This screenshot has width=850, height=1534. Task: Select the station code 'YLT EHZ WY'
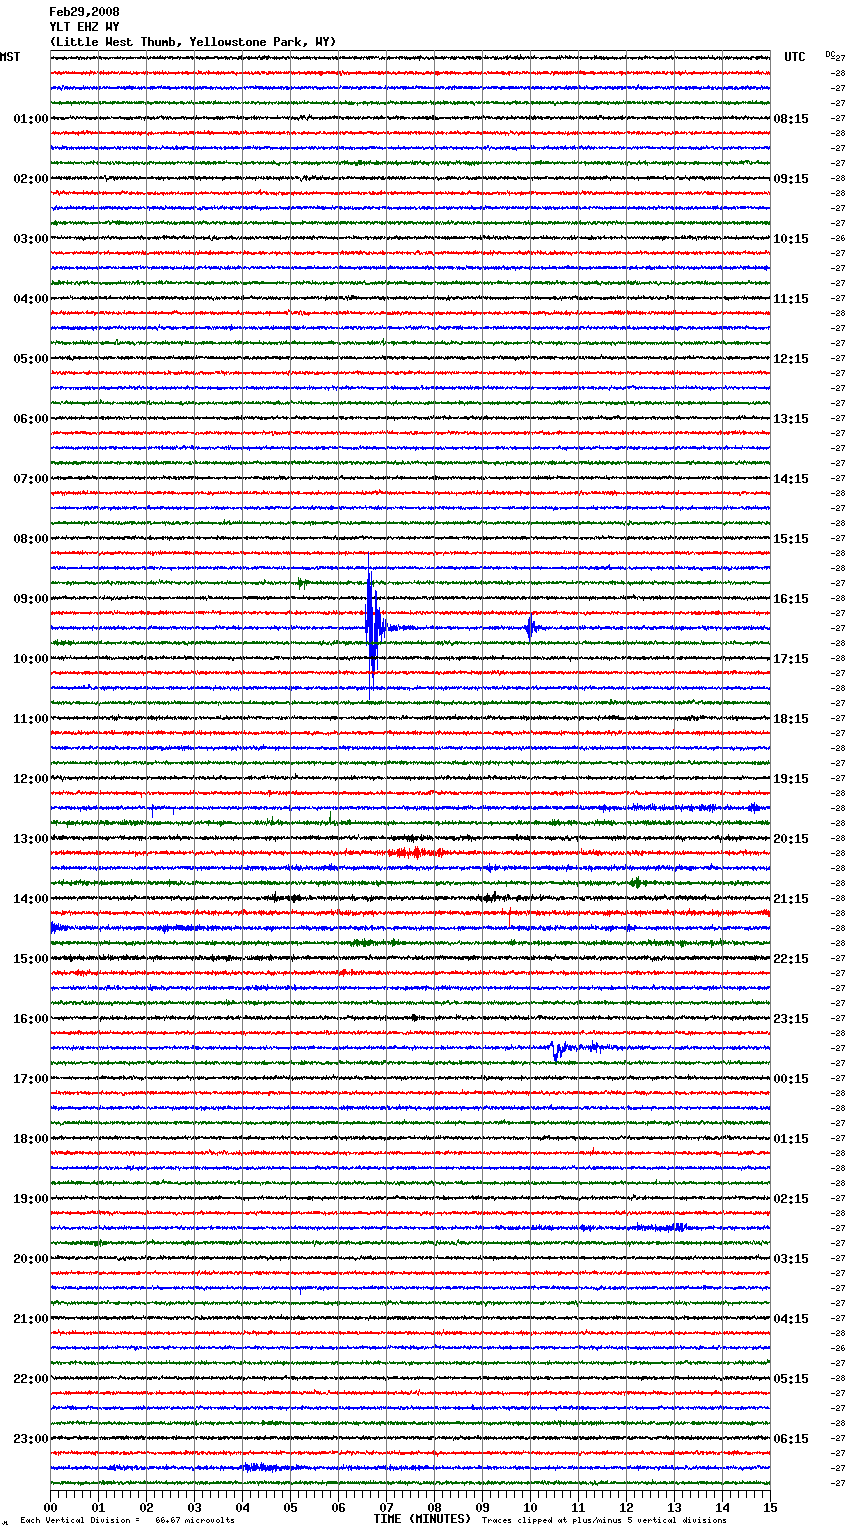84,27
